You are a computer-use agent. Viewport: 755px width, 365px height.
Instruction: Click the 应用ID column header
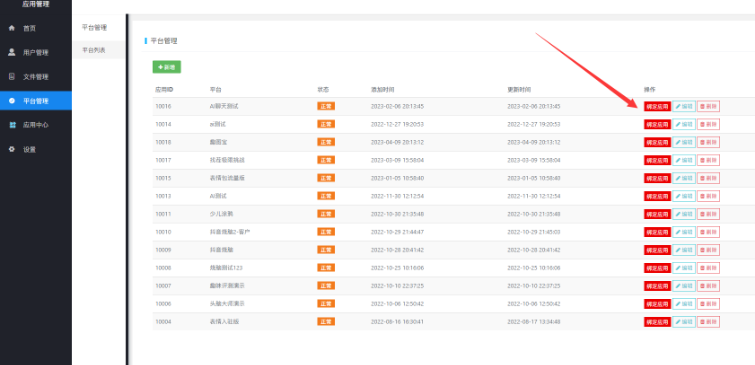(x=164, y=90)
